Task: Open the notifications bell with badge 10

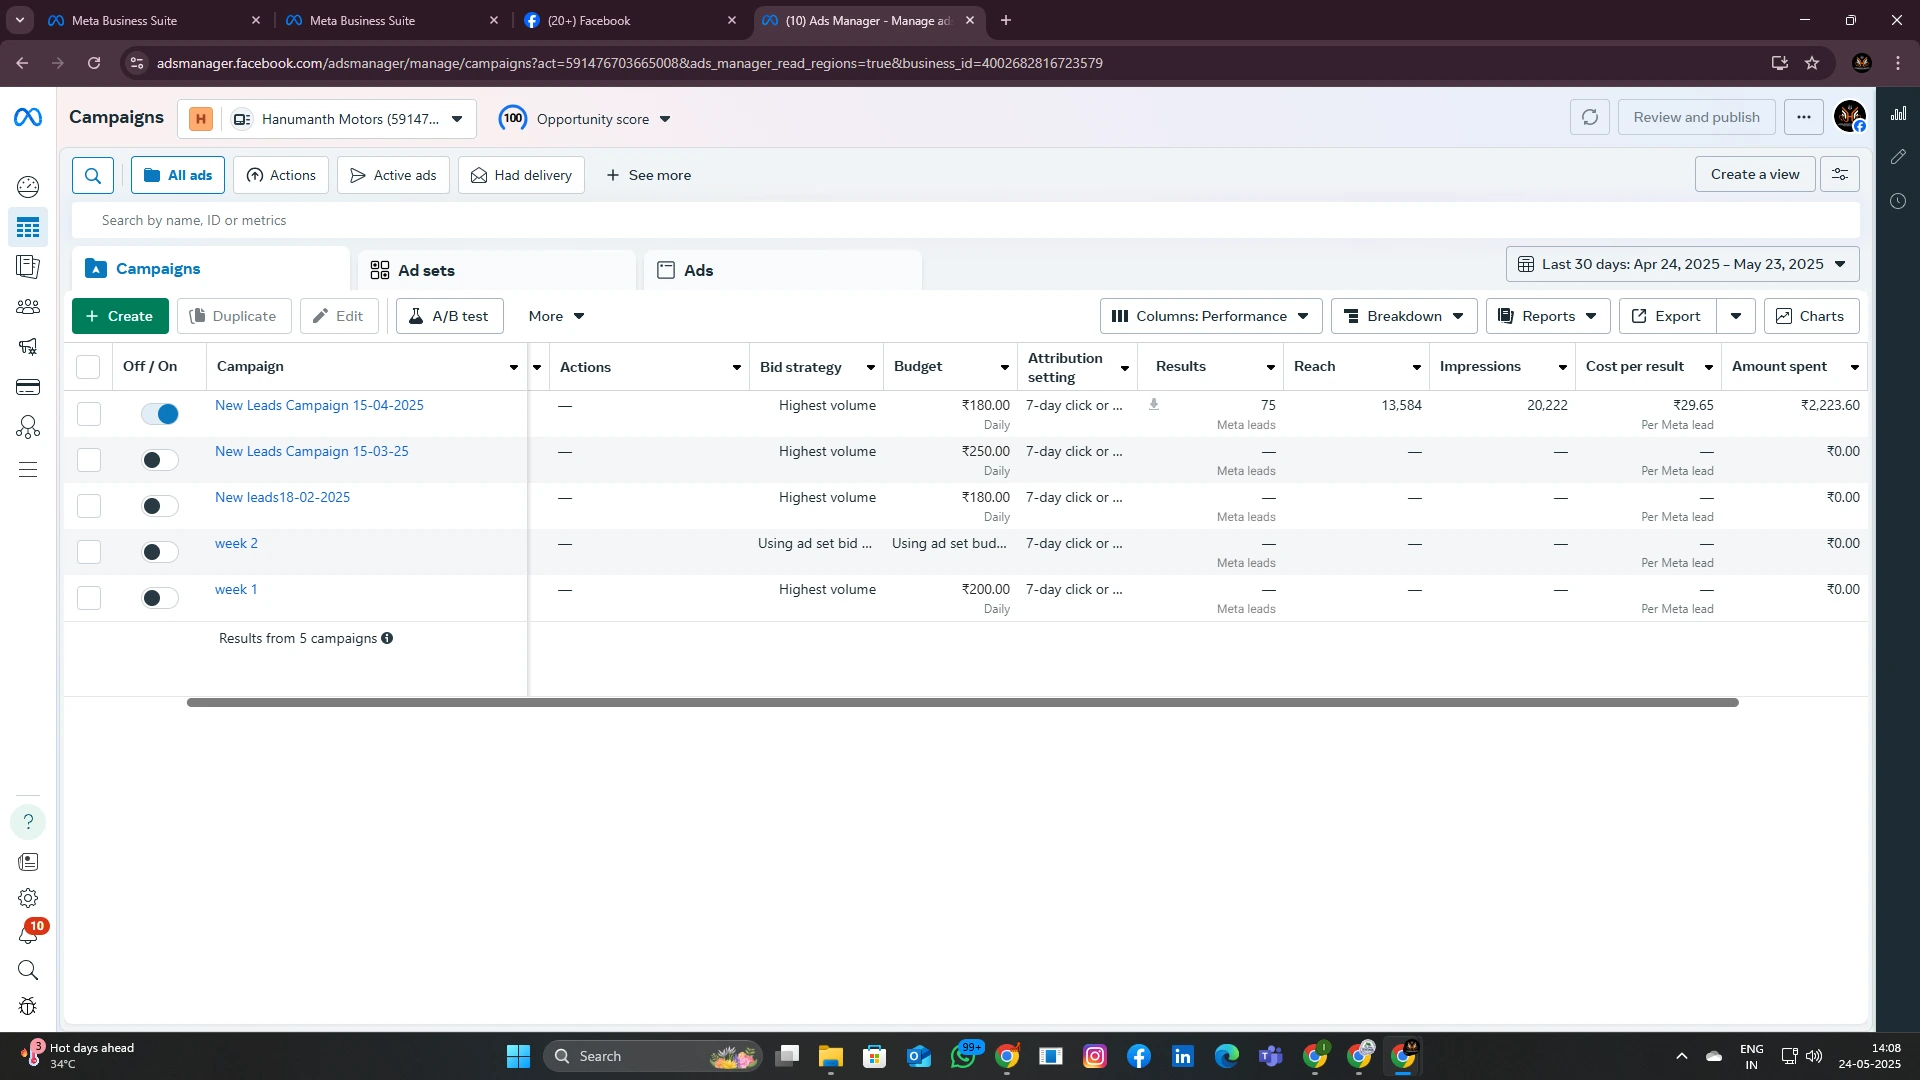Action: click(28, 935)
